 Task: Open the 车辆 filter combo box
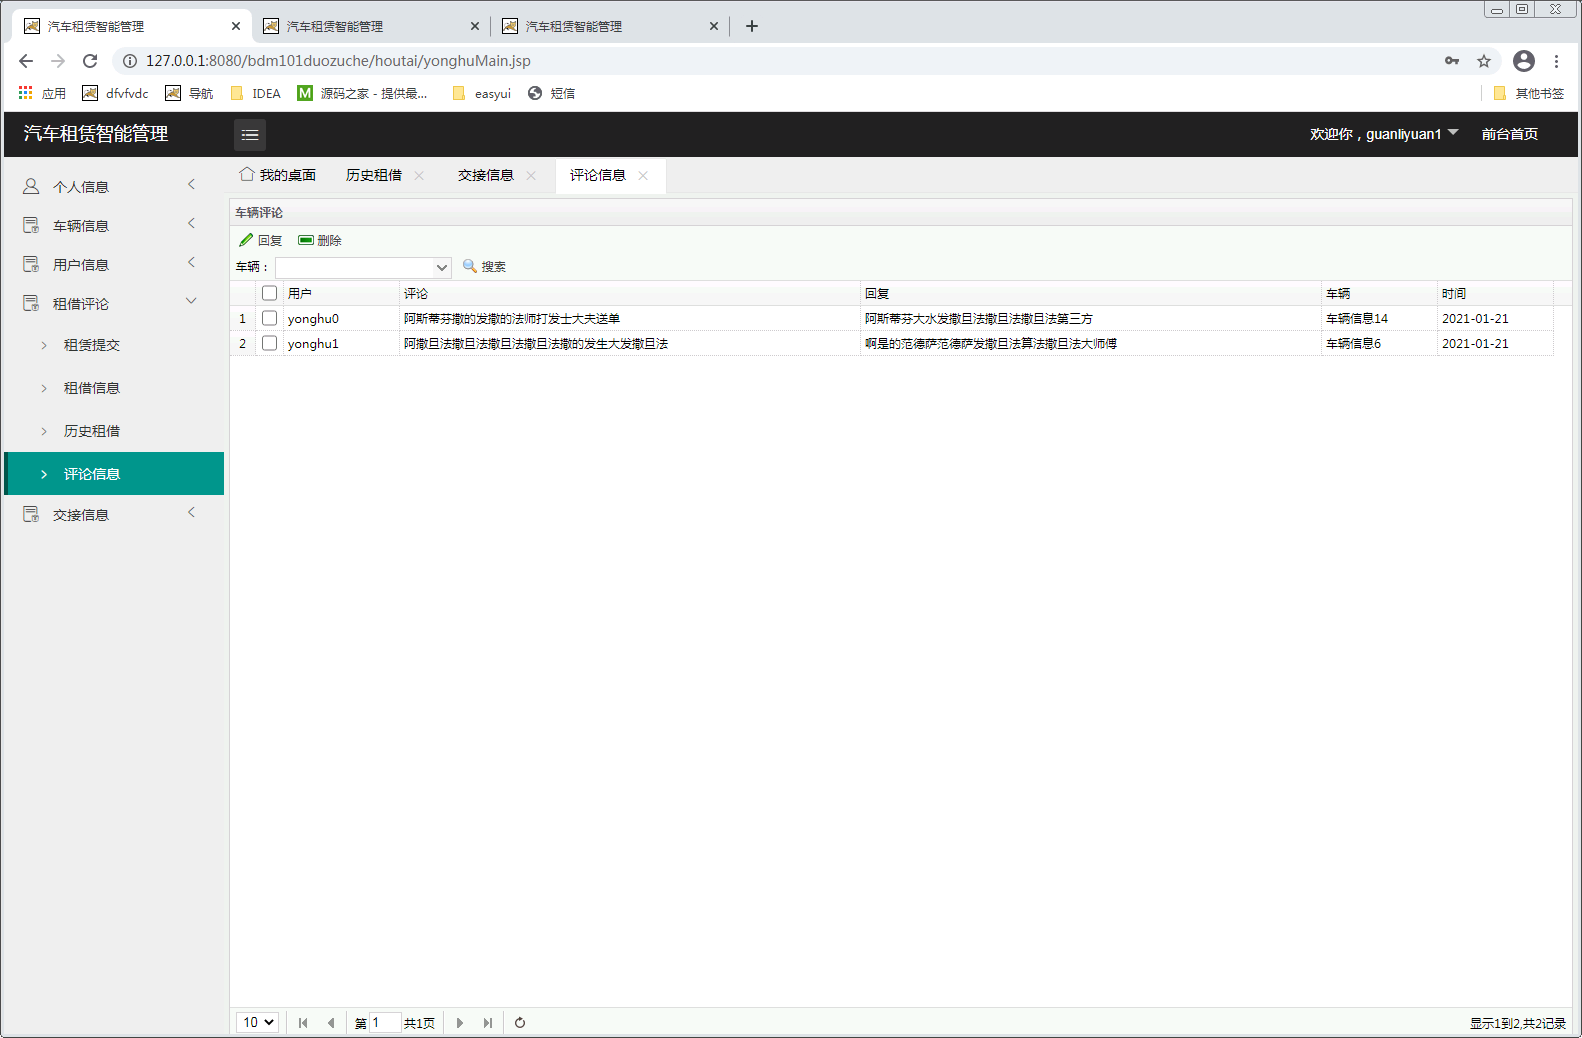pos(363,267)
